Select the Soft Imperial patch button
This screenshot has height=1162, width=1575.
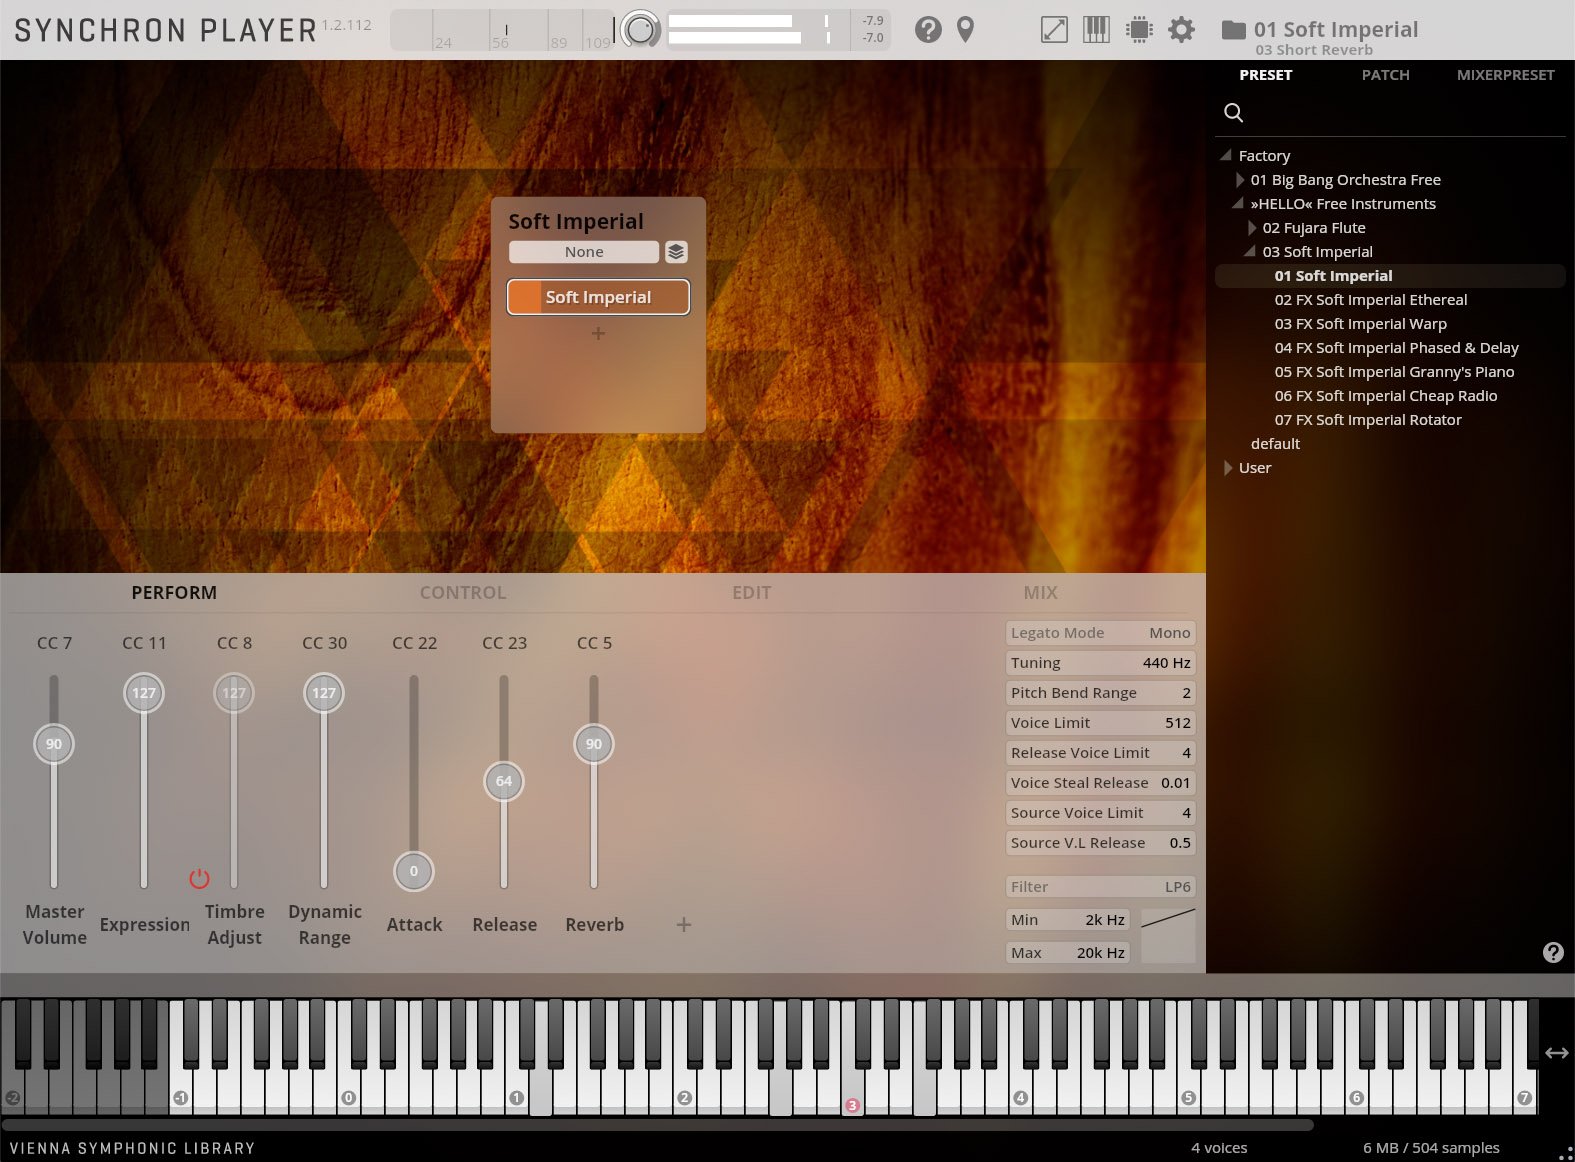pyautogui.click(x=598, y=297)
